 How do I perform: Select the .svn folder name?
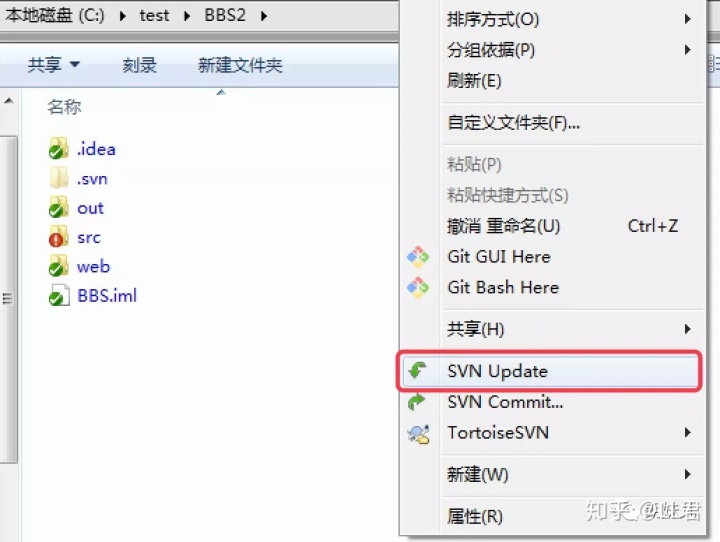pos(92,179)
